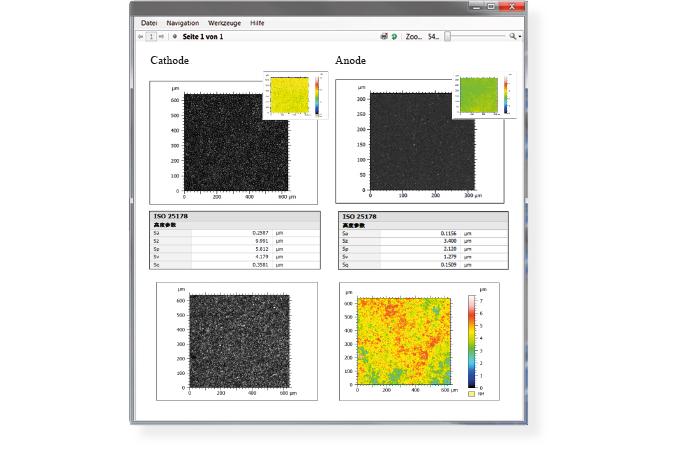The width and height of the screenshot is (680, 453).
Task: Click the print icon in toolbar
Action: click(384, 36)
